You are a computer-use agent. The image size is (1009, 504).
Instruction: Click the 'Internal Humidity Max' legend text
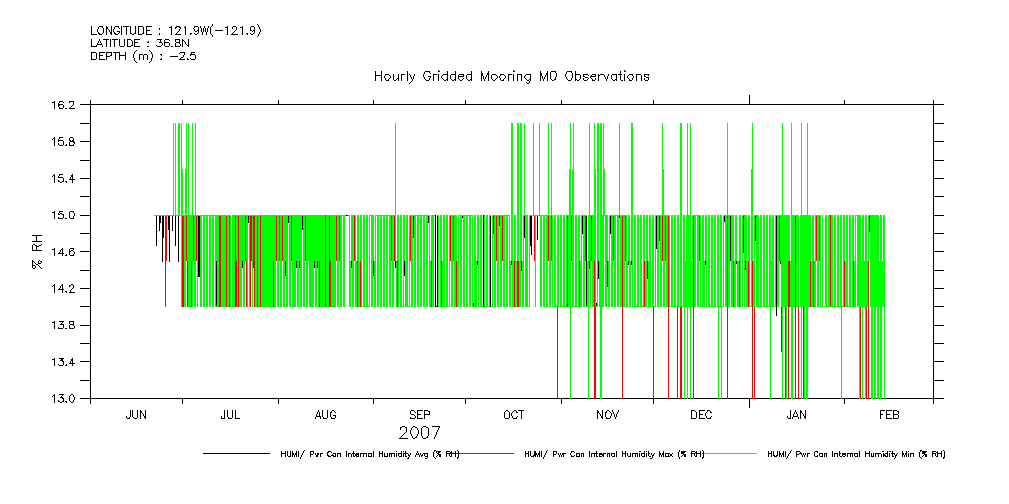(x=614, y=454)
